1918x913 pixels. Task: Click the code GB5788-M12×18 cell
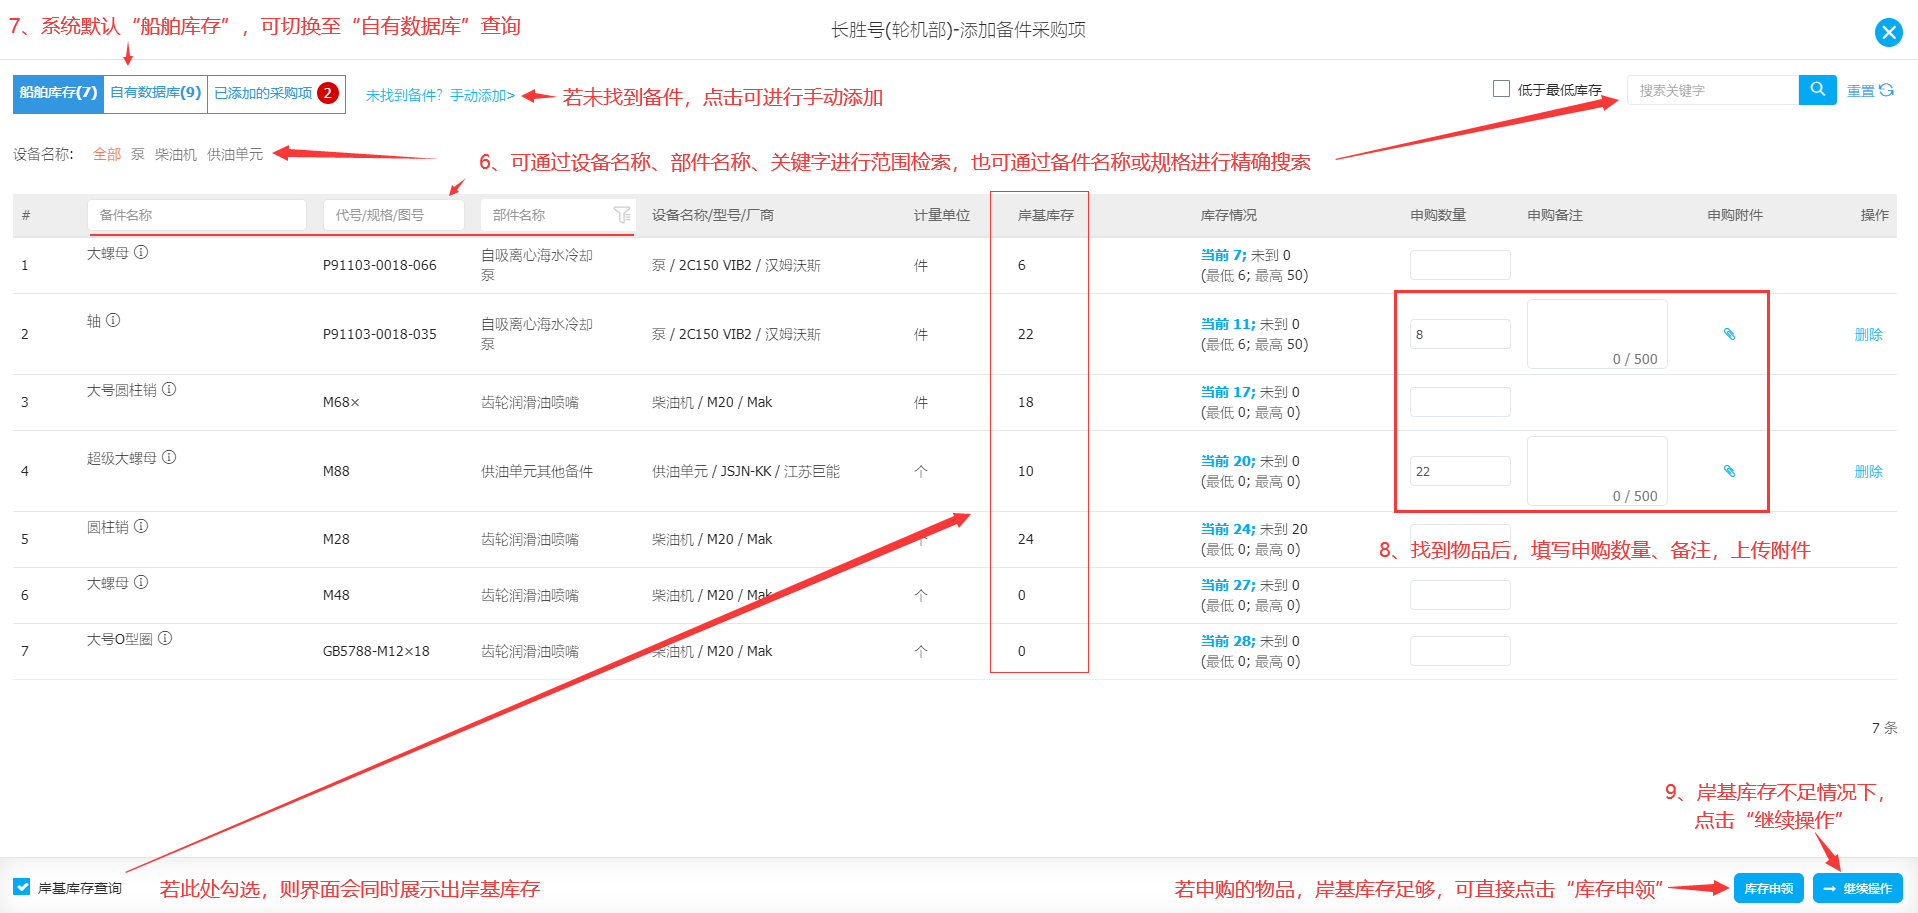376,651
